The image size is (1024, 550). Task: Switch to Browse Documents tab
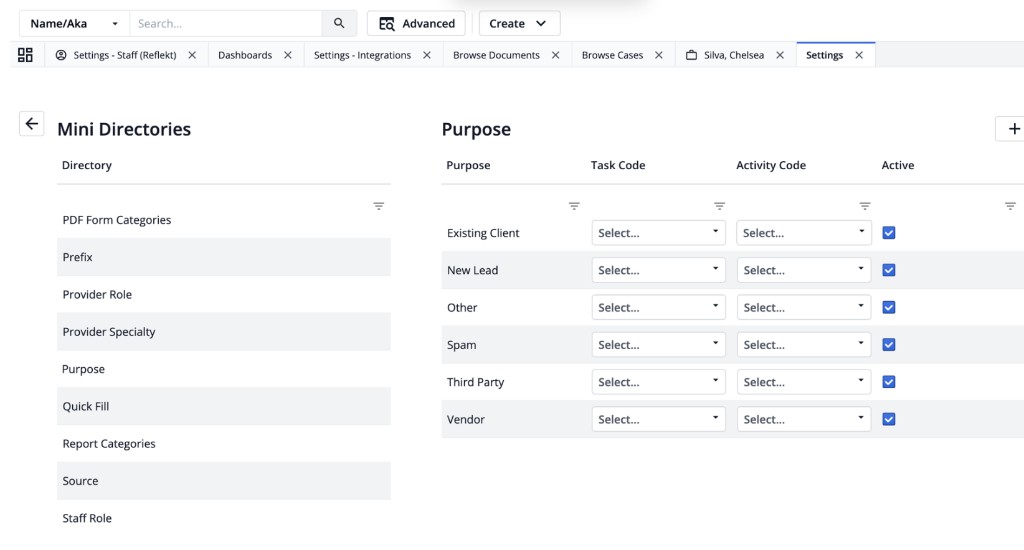pos(496,56)
